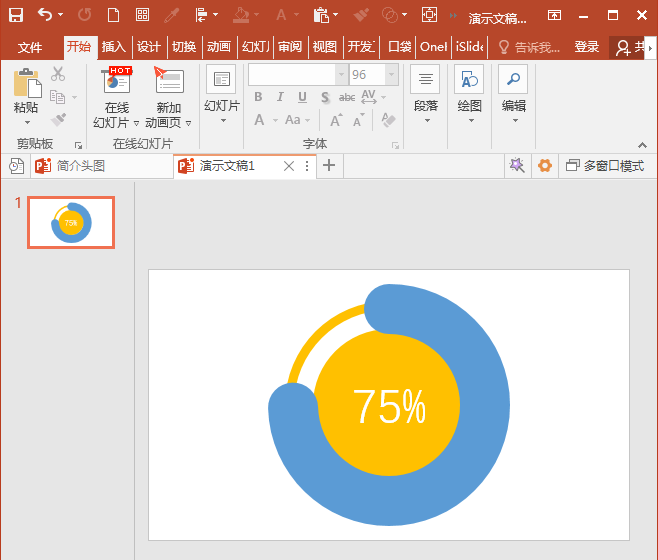Click the 告诉我 Tell me search box
Screen dimensions: 658x560
pos(529,47)
